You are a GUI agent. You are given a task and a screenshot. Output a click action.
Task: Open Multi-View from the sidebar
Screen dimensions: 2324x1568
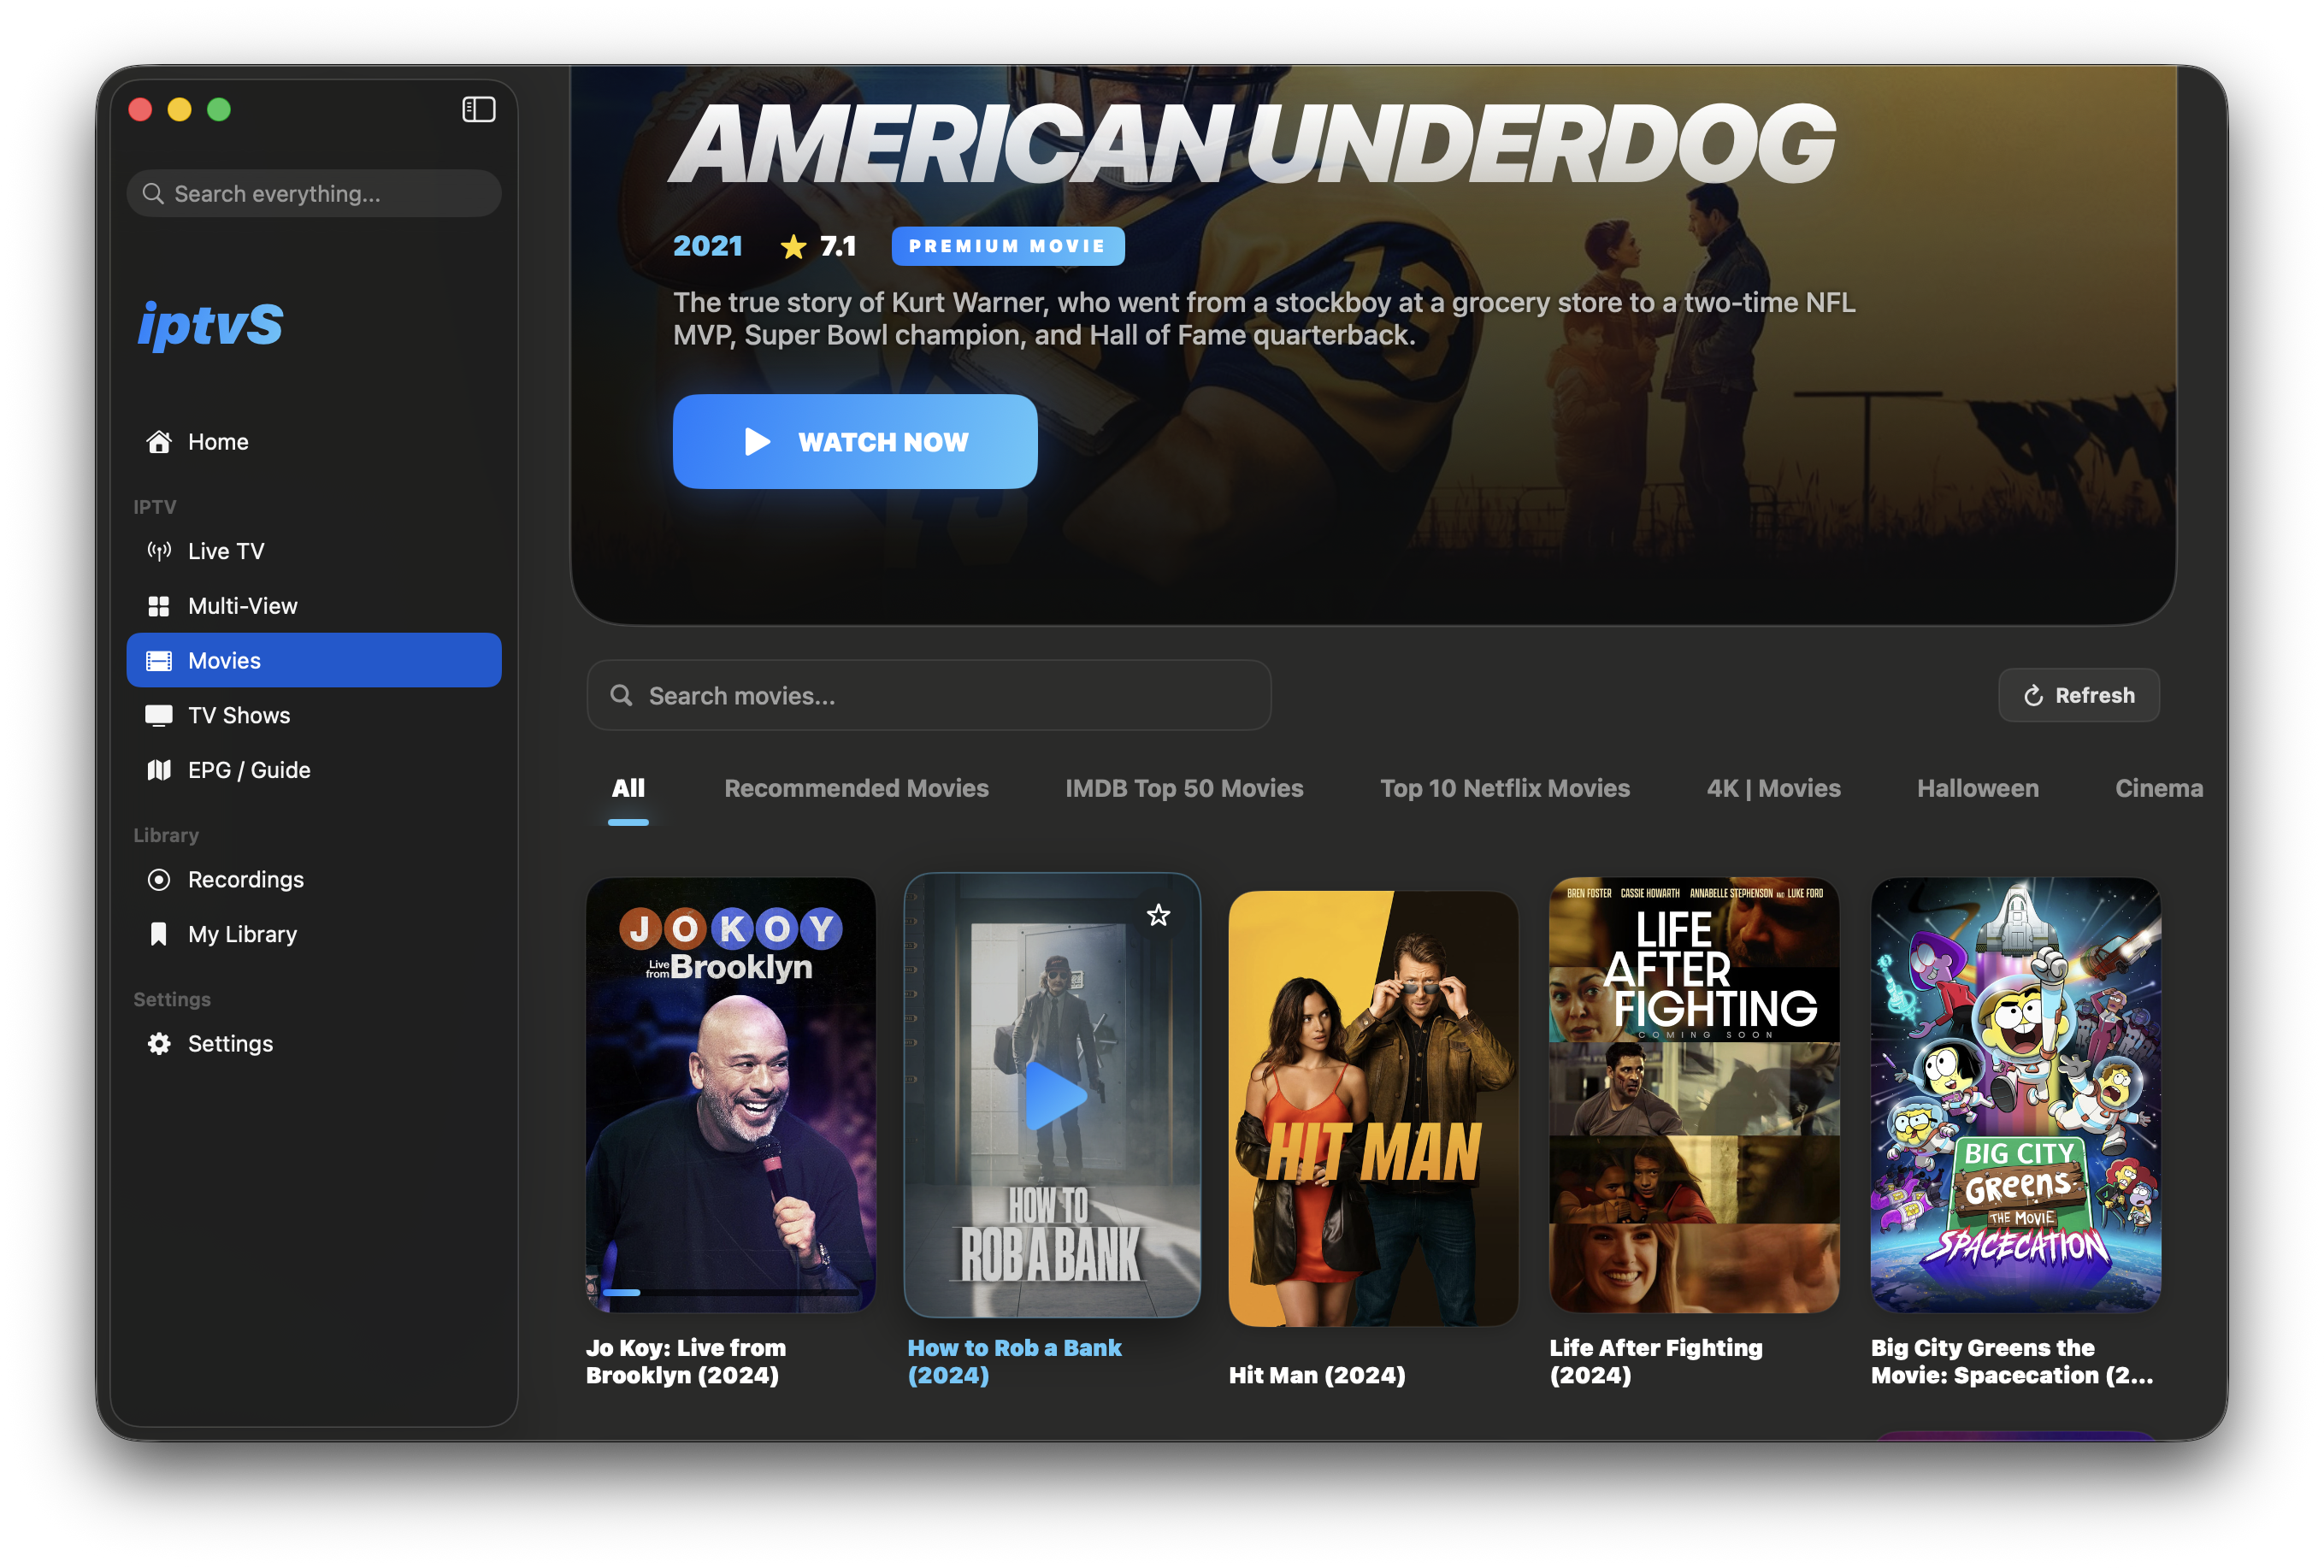(x=314, y=606)
